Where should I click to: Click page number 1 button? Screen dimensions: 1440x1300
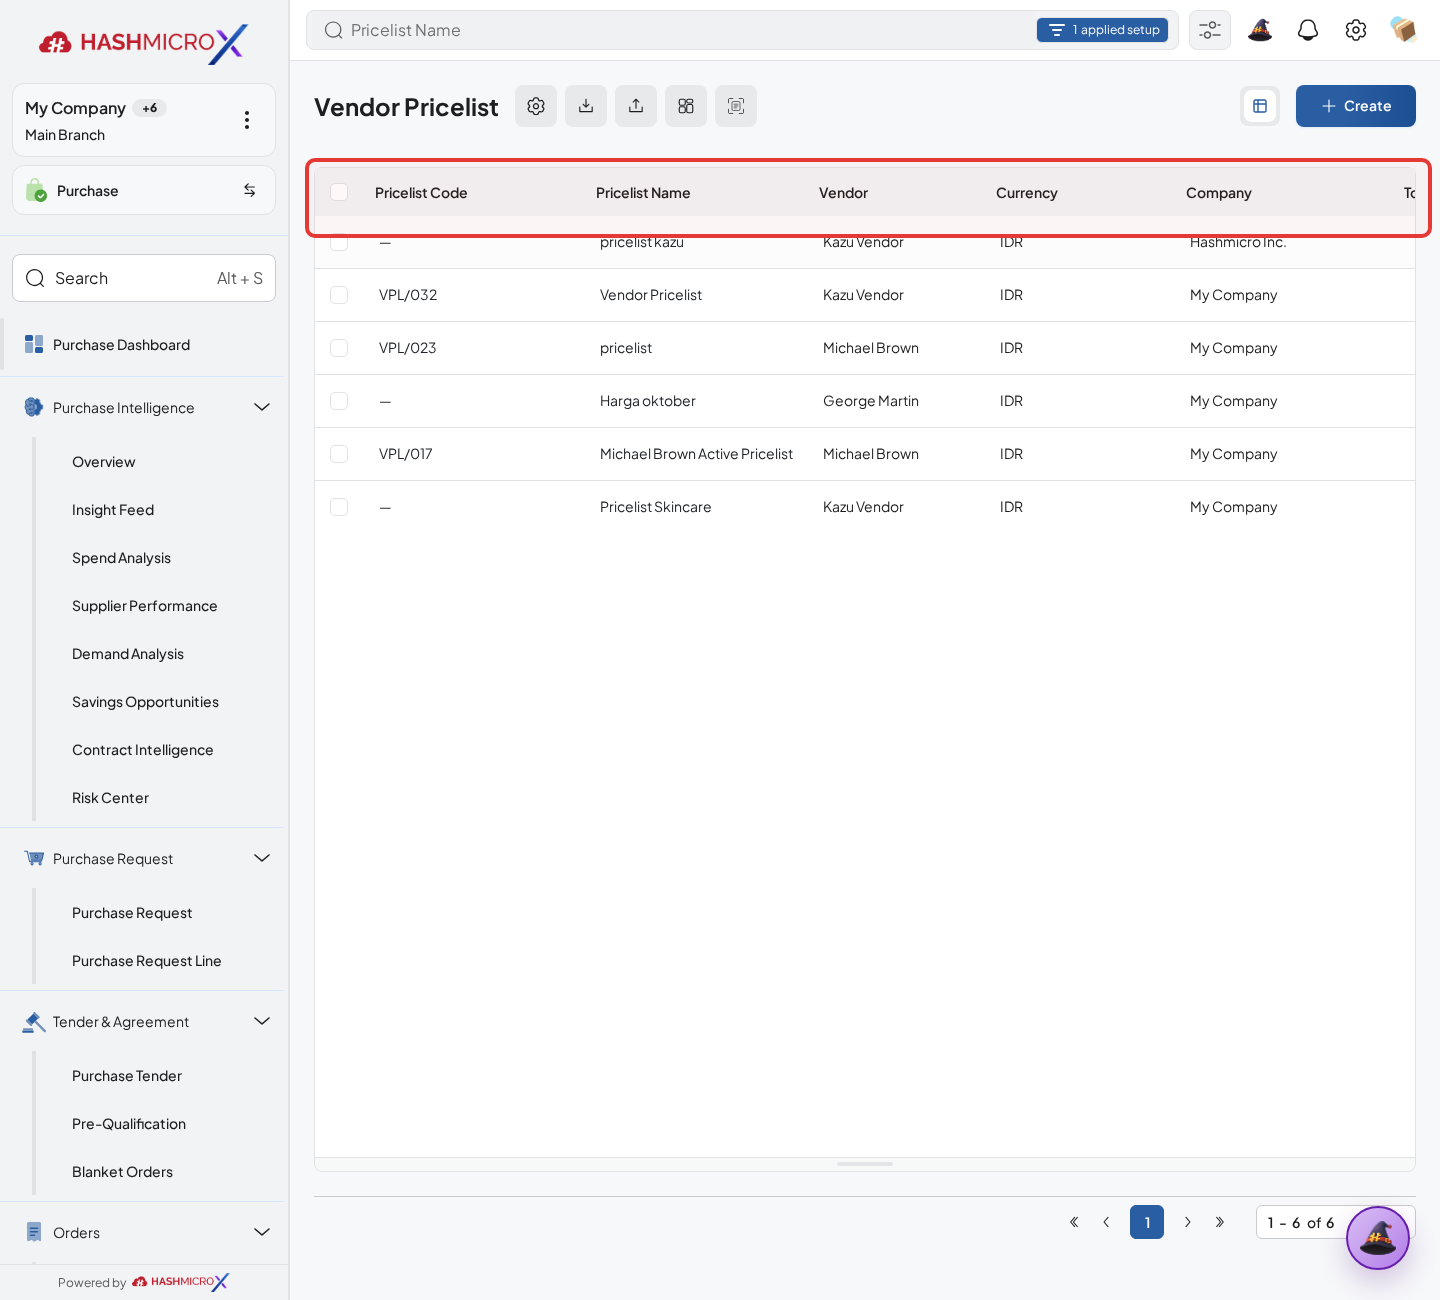coord(1147,1222)
